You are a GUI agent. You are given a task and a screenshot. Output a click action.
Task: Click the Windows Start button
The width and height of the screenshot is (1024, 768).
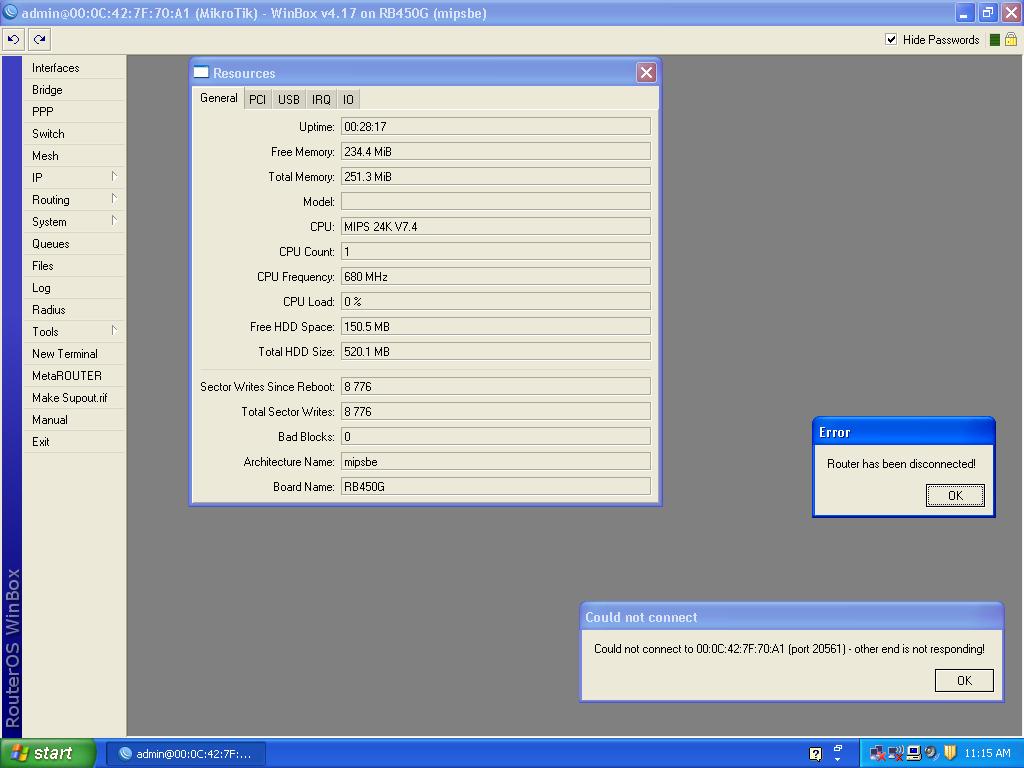(48, 753)
